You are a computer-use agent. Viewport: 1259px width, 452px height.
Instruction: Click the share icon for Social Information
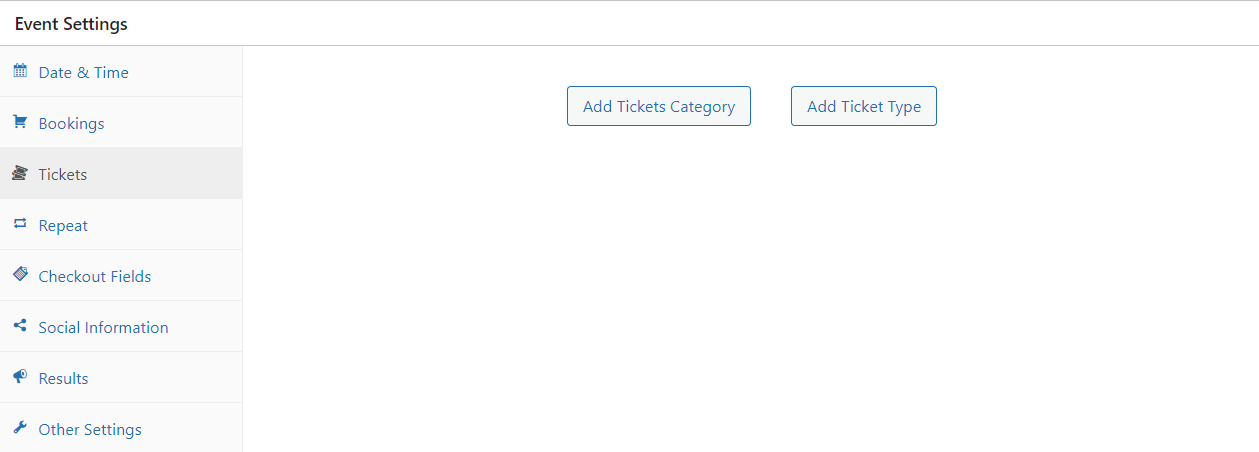[20, 326]
